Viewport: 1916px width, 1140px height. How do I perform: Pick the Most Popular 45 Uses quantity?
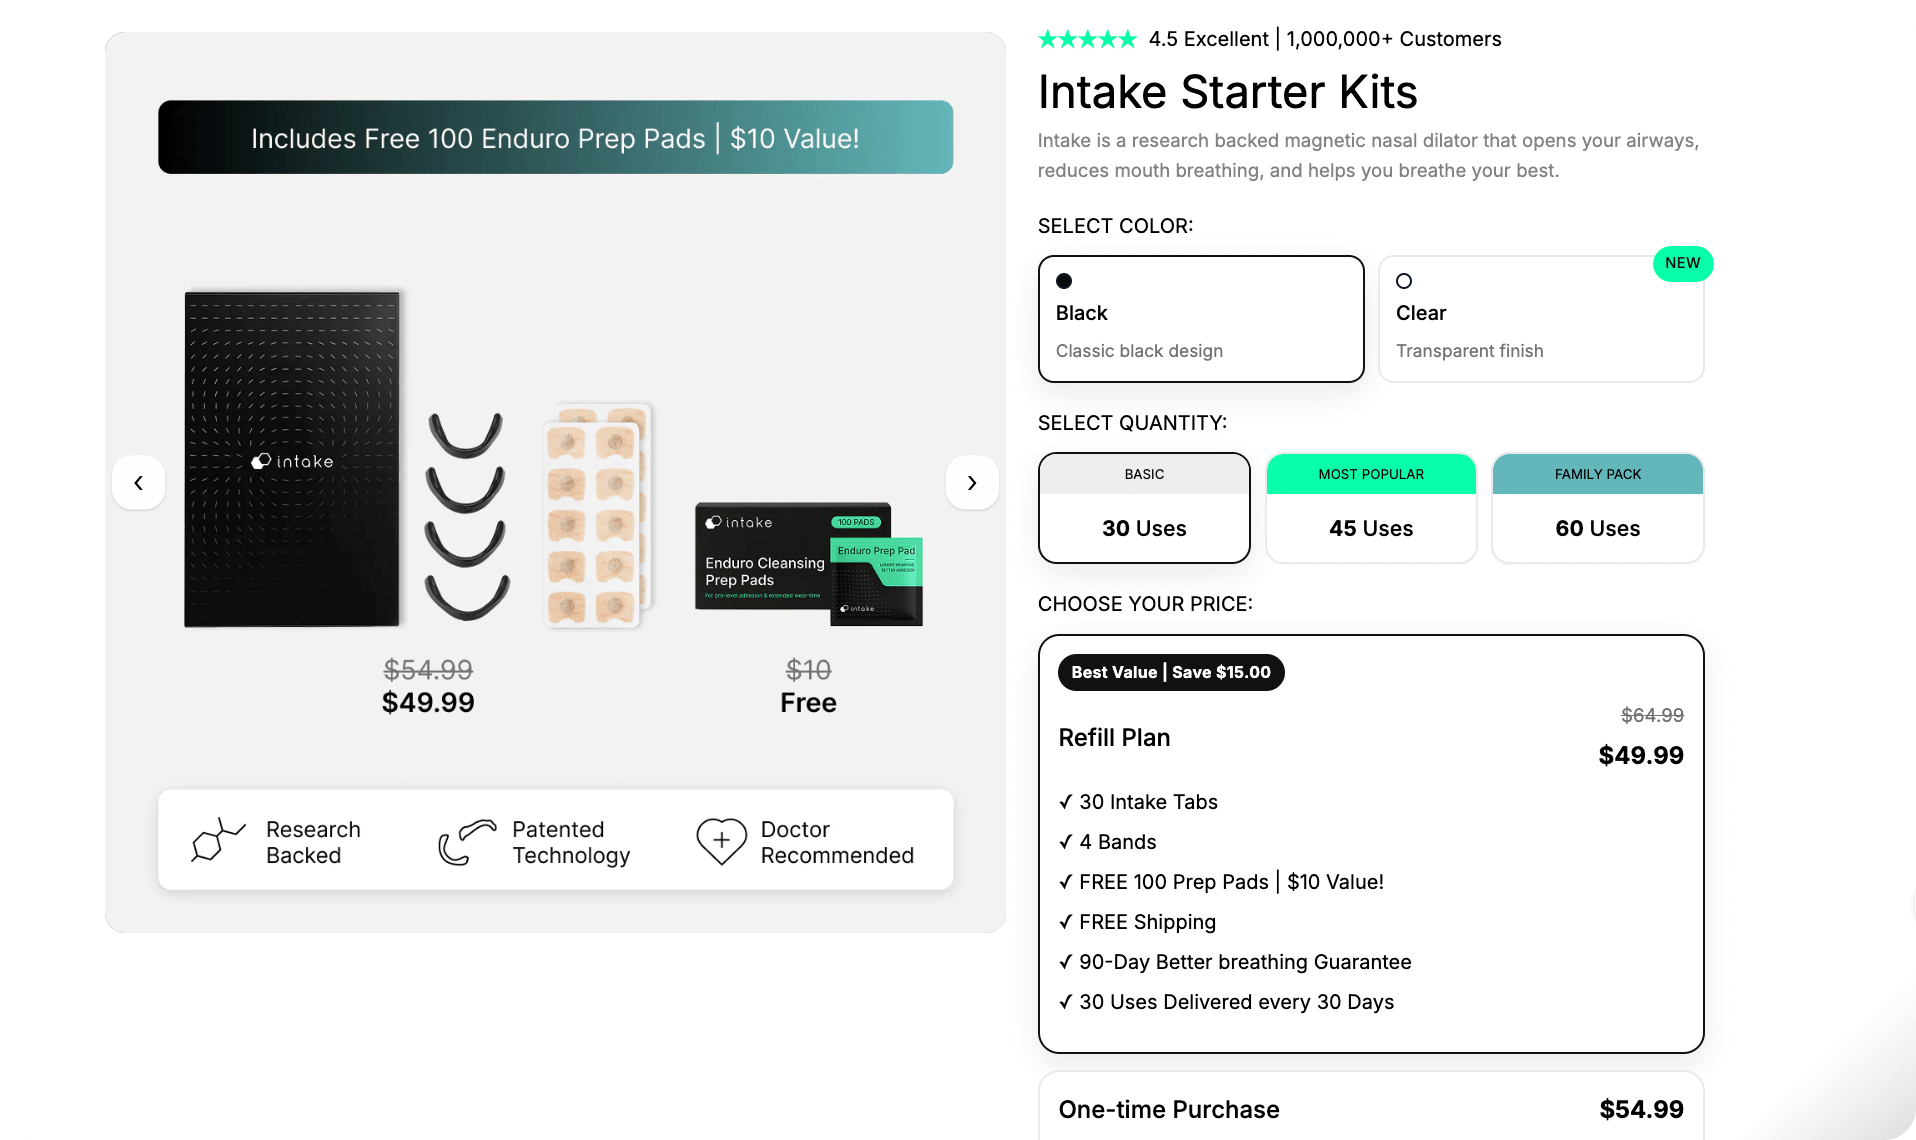pos(1370,508)
